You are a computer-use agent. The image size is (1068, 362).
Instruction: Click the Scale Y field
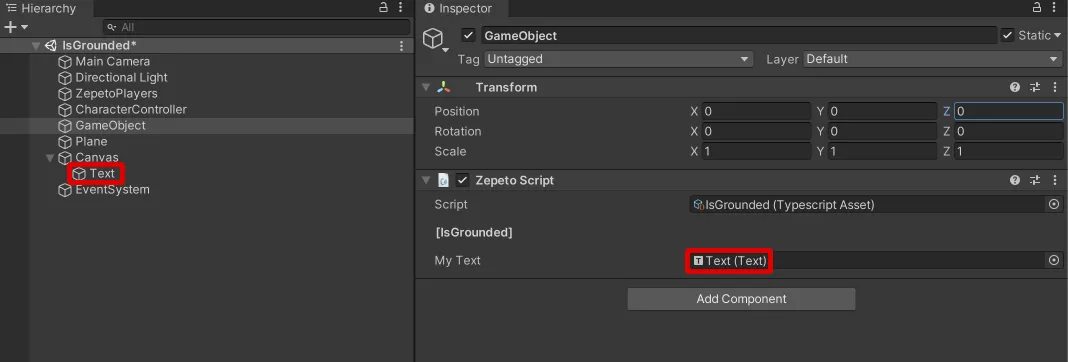click(882, 151)
